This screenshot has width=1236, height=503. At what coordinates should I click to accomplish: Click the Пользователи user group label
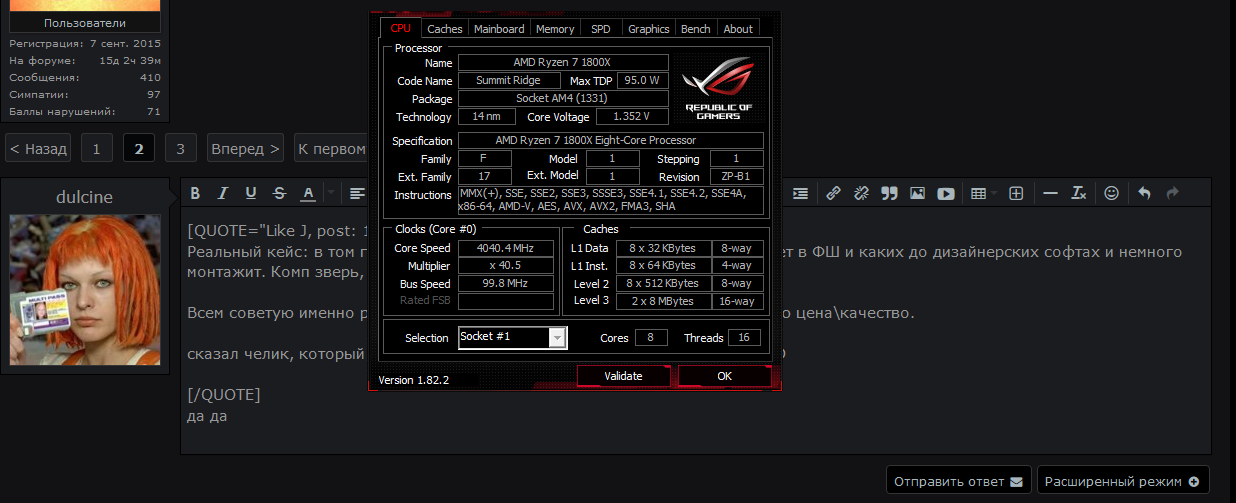pos(85,22)
